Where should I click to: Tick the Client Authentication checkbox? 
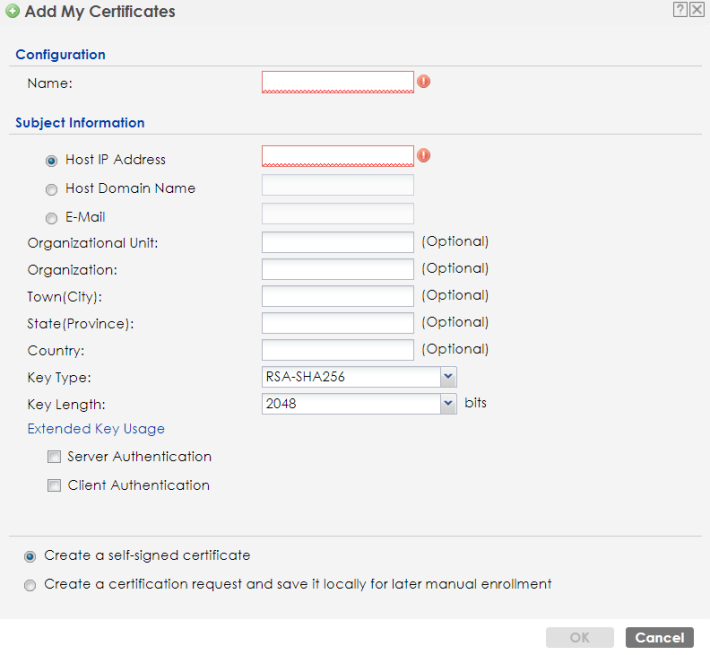pos(54,486)
